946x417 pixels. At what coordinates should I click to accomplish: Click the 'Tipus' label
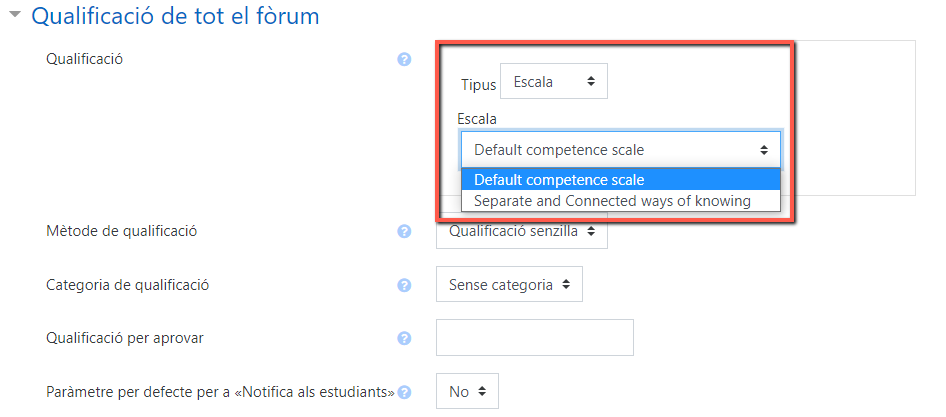pos(478,85)
